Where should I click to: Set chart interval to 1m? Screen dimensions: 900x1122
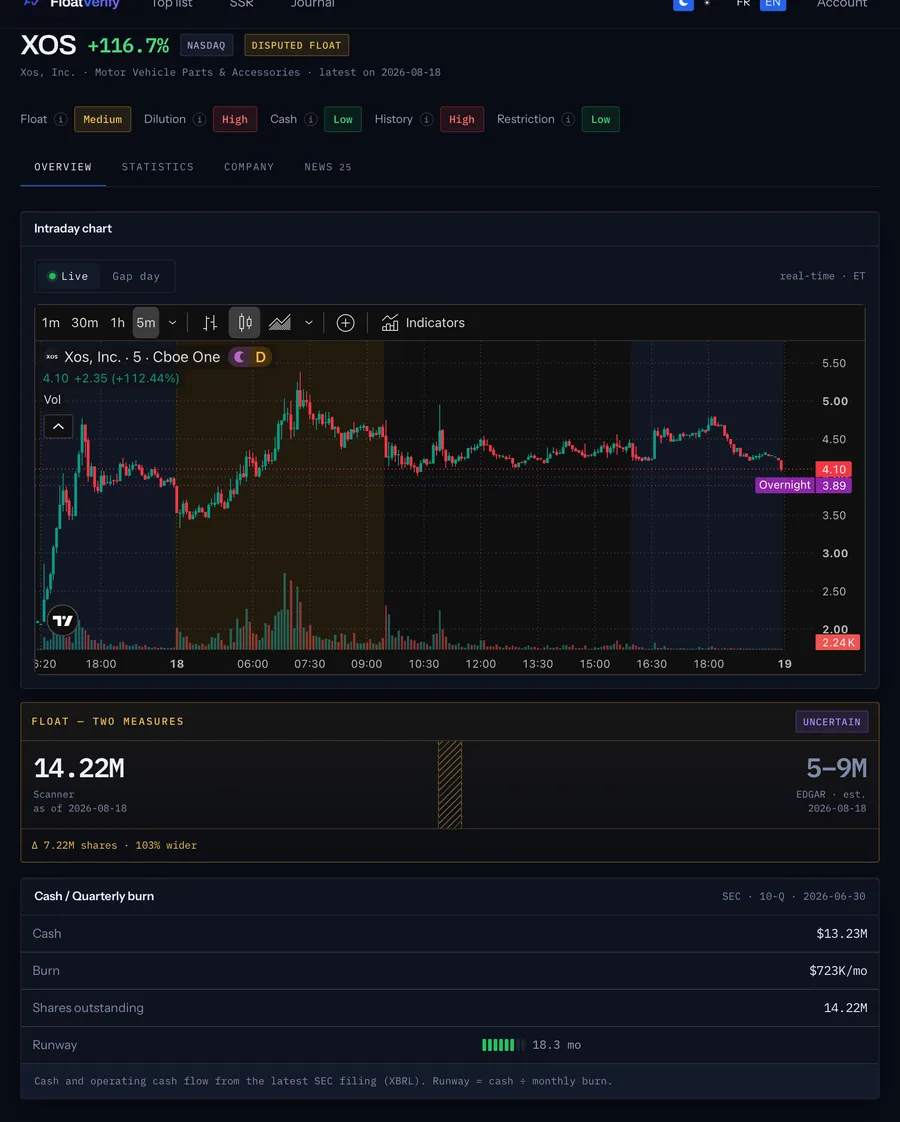[51, 323]
